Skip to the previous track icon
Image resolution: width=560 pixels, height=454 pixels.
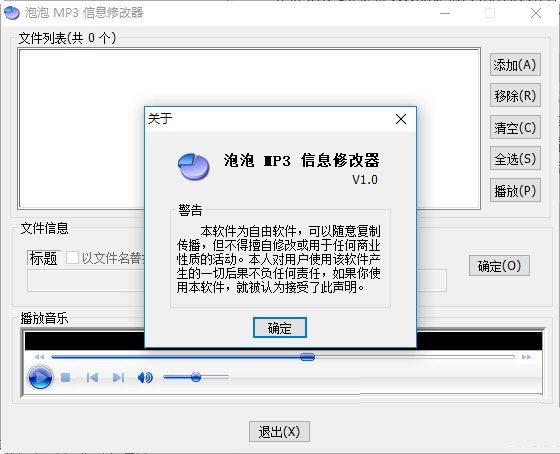point(92,377)
